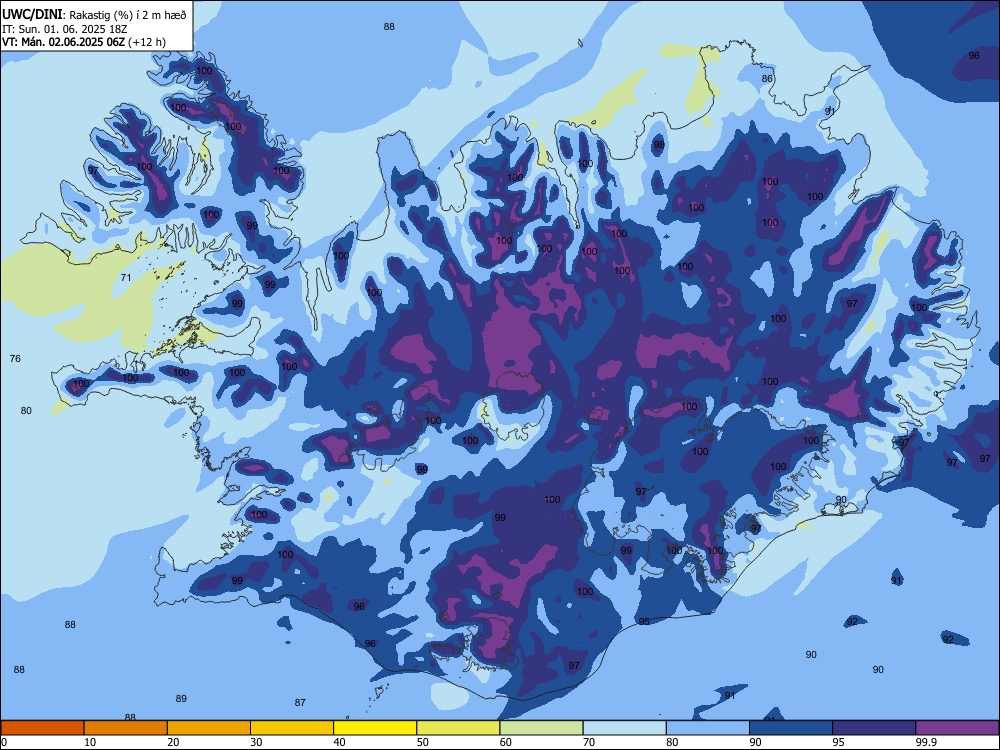Pick the medium blue 80–90 legend swatch
The image size is (1000, 750).
tap(708, 728)
